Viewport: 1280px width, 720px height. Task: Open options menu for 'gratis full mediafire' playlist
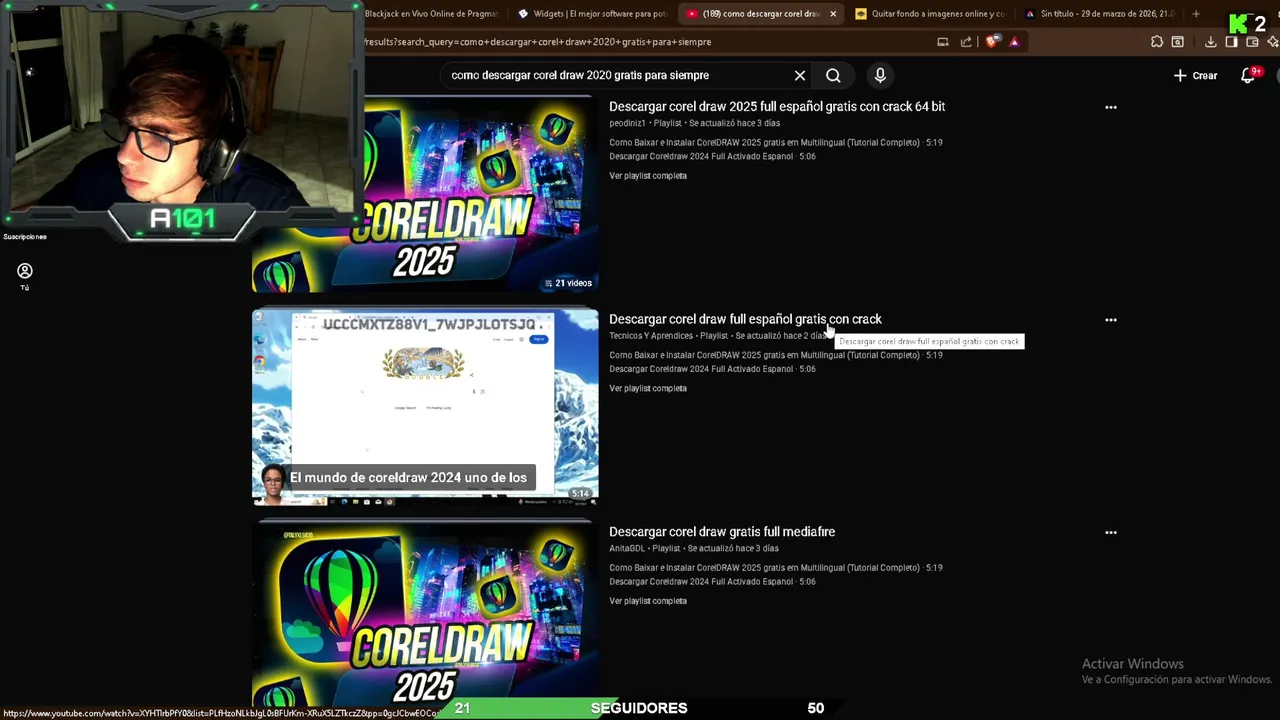click(x=1110, y=533)
